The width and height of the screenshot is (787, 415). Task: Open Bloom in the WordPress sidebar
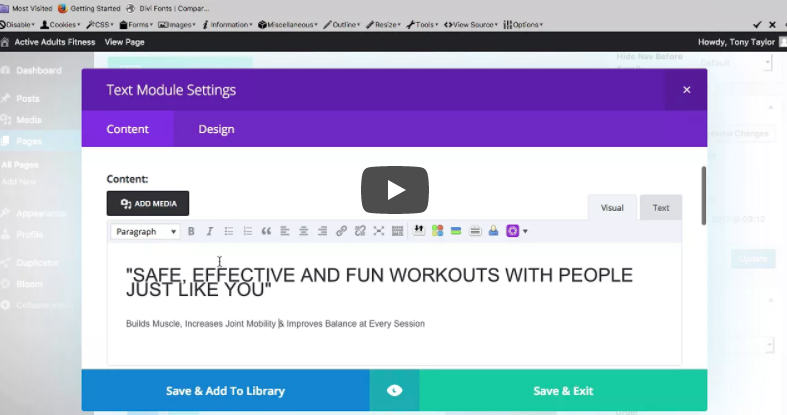29,284
